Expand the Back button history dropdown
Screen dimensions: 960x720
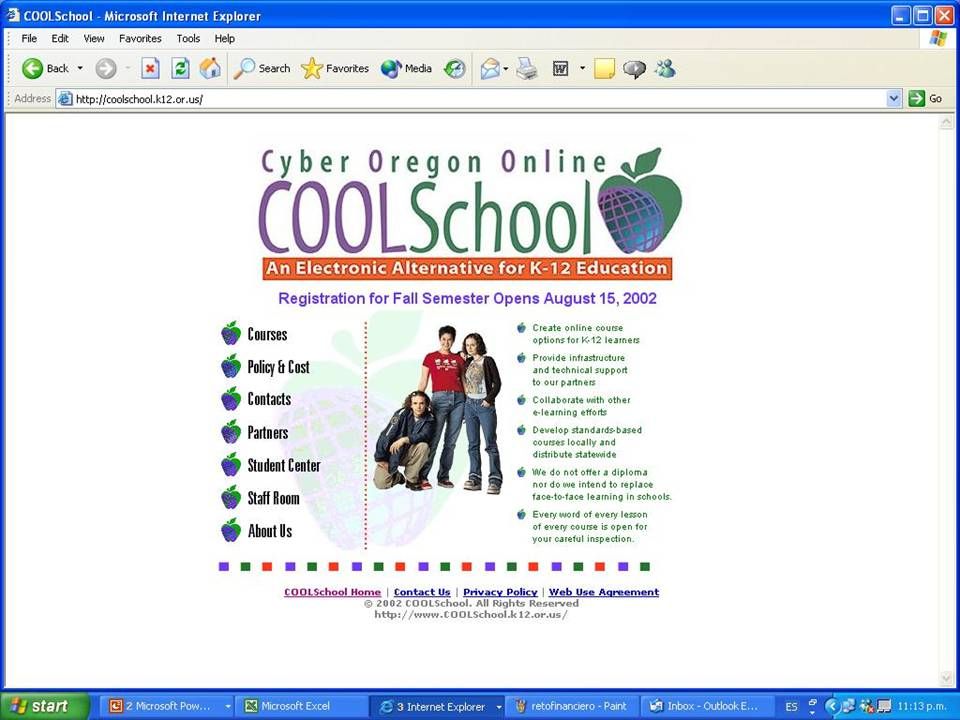click(x=80, y=69)
